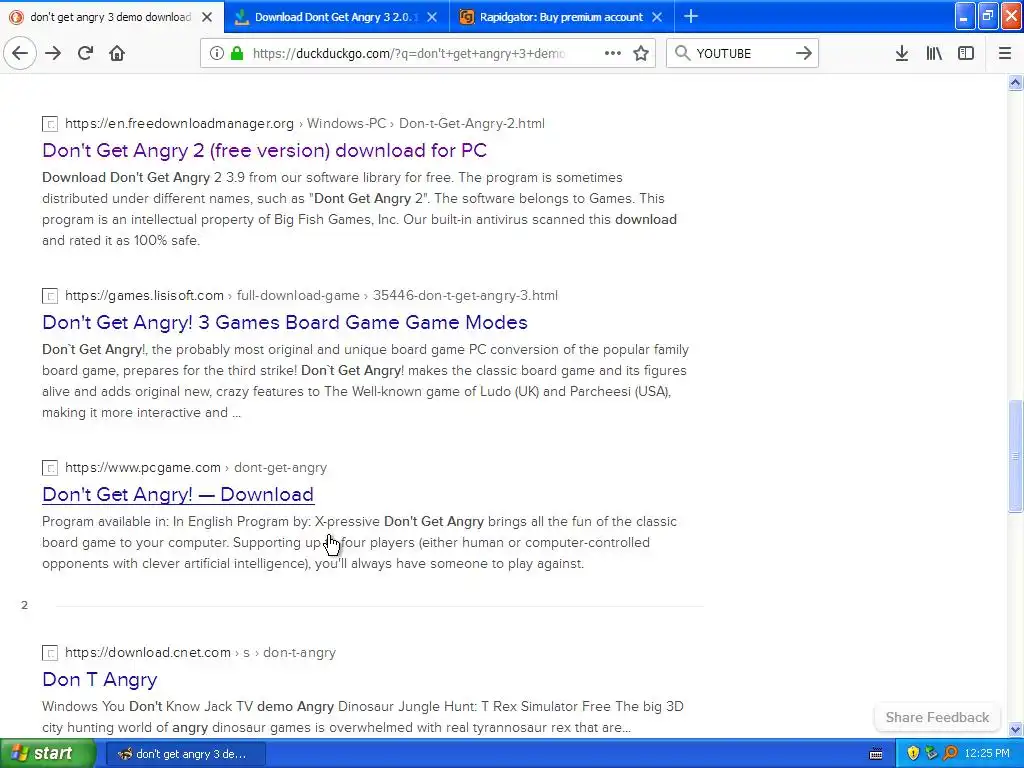Viewport: 1024px width, 768px height.
Task: Open Don't Get Angry 2 free version link
Action: 264,150
